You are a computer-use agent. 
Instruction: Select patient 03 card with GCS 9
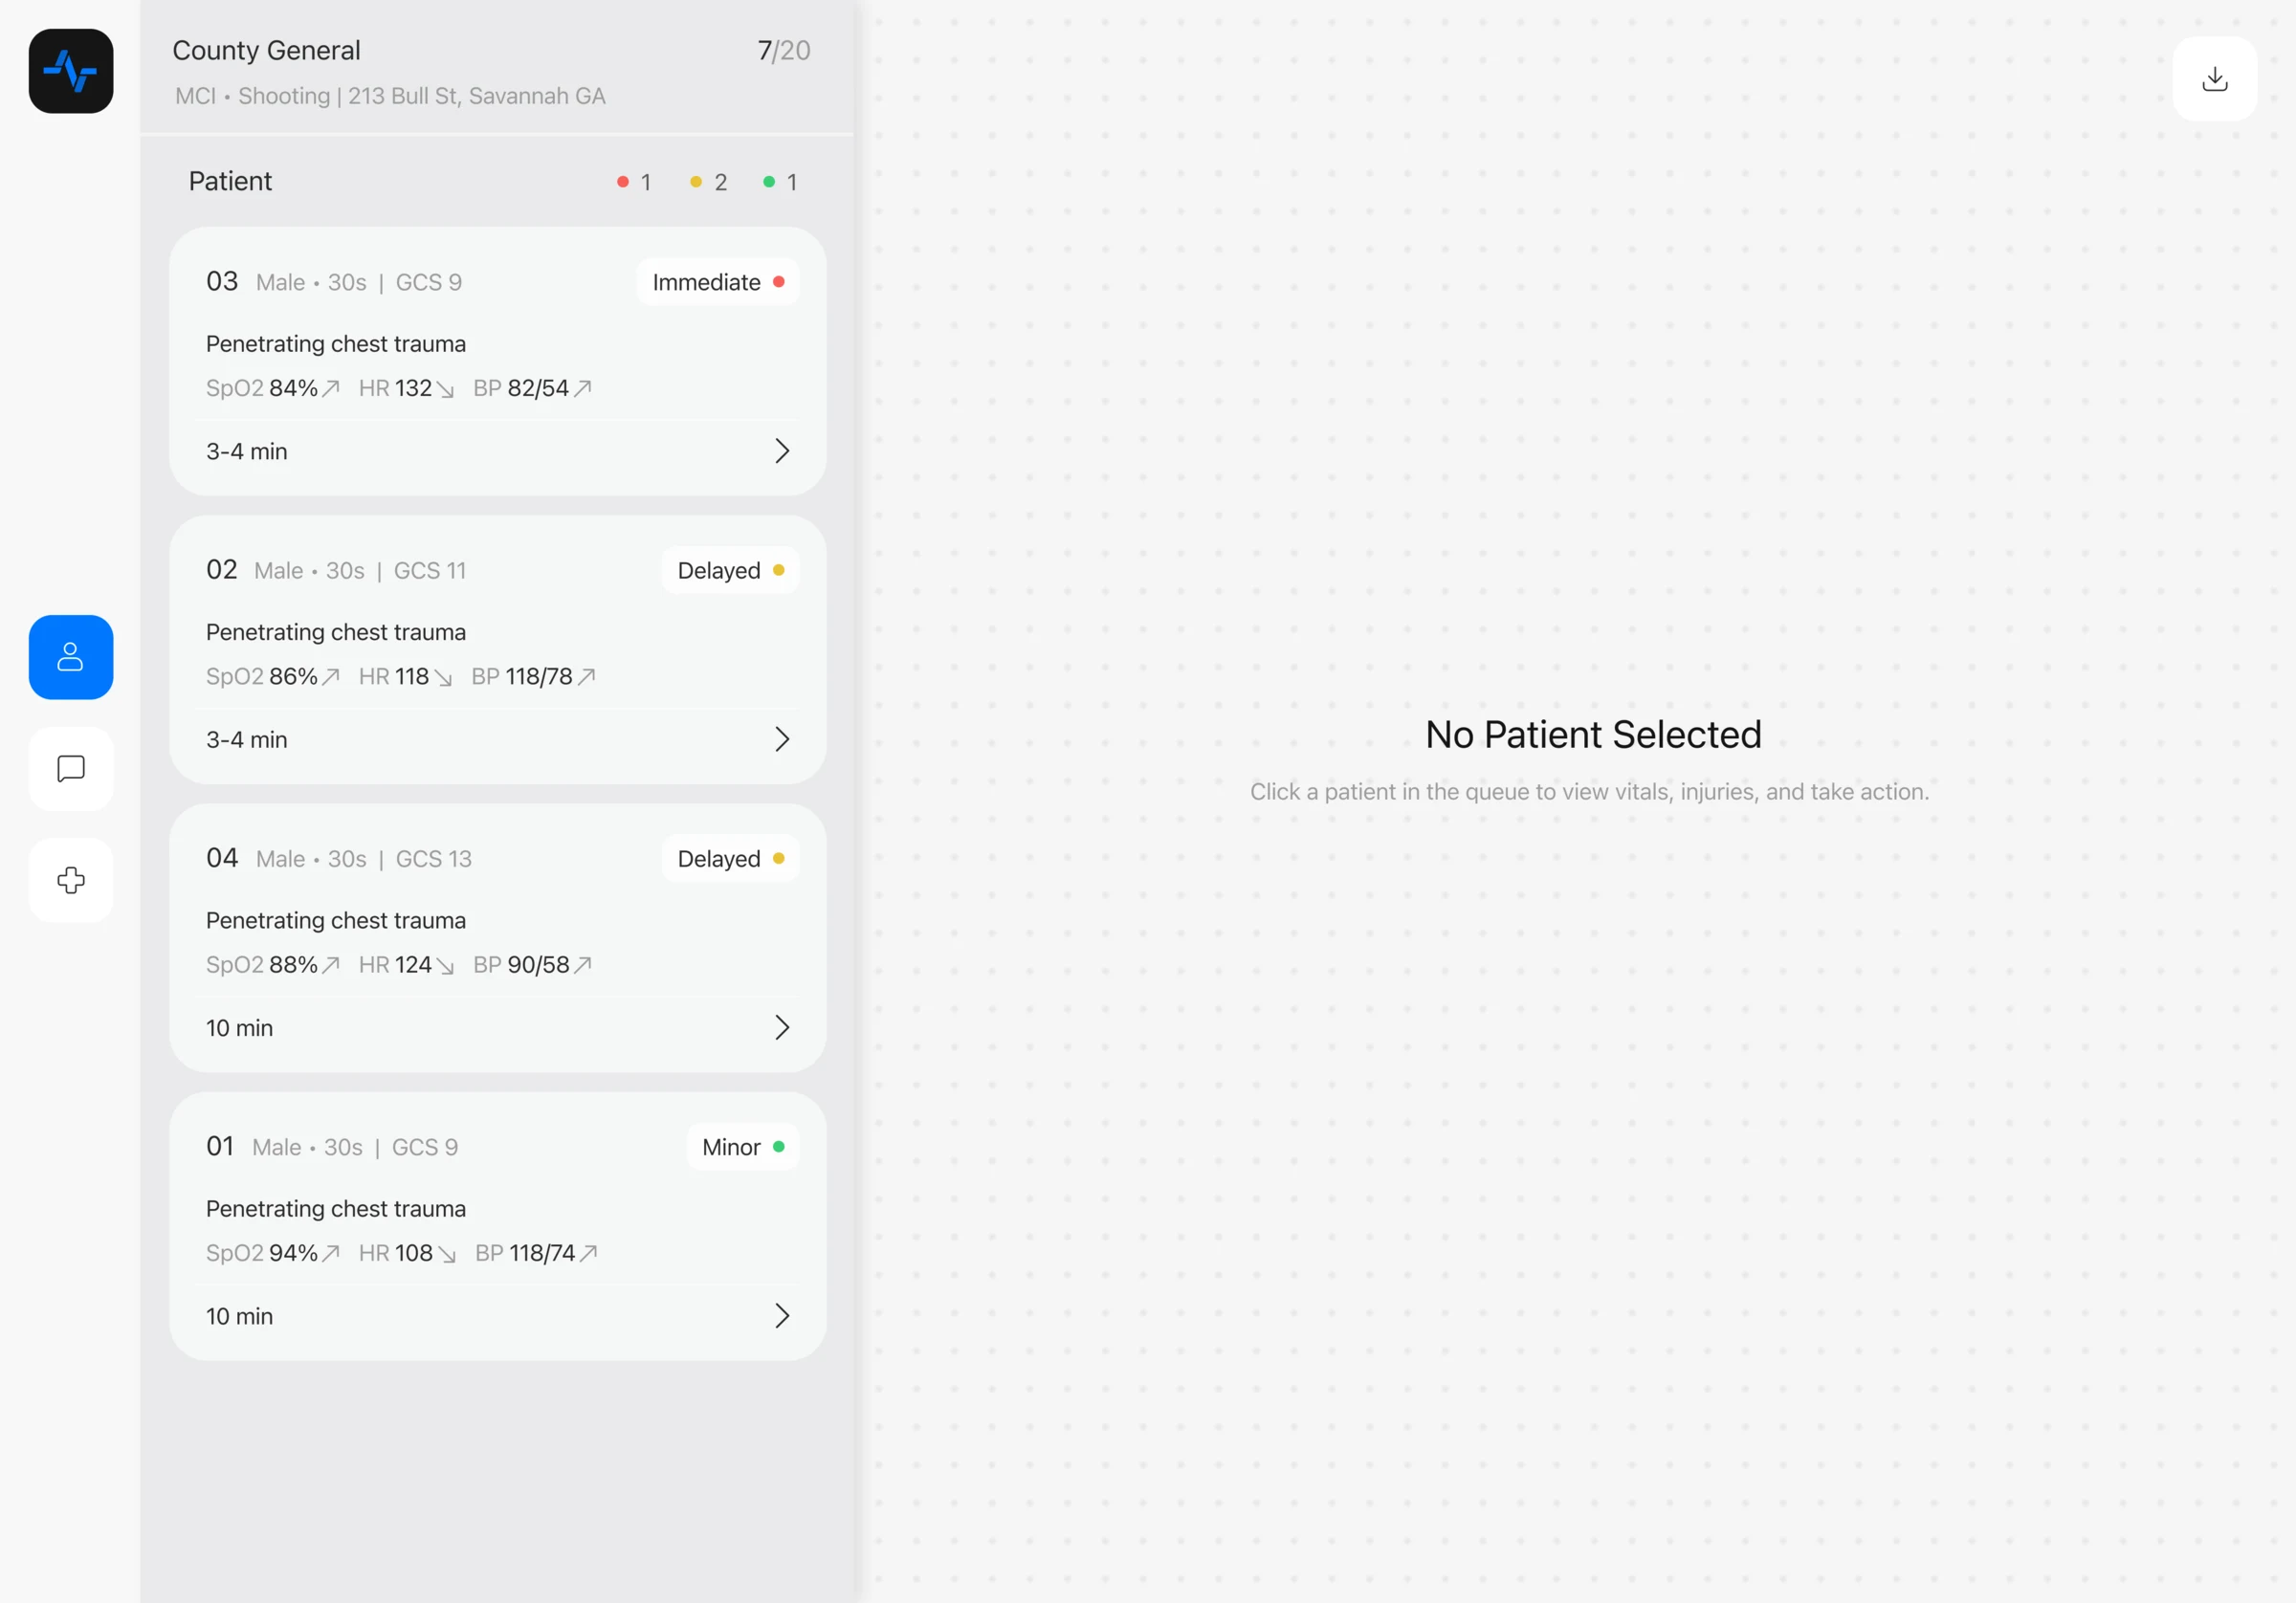click(x=498, y=361)
